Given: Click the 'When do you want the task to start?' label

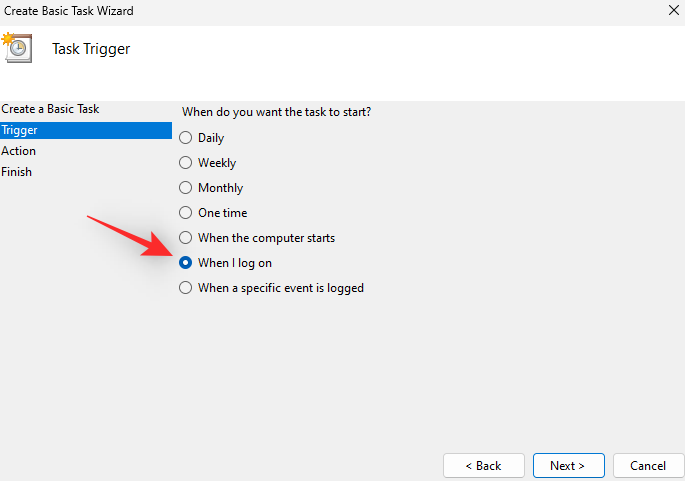Looking at the screenshot, I should pyautogui.click(x=277, y=112).
